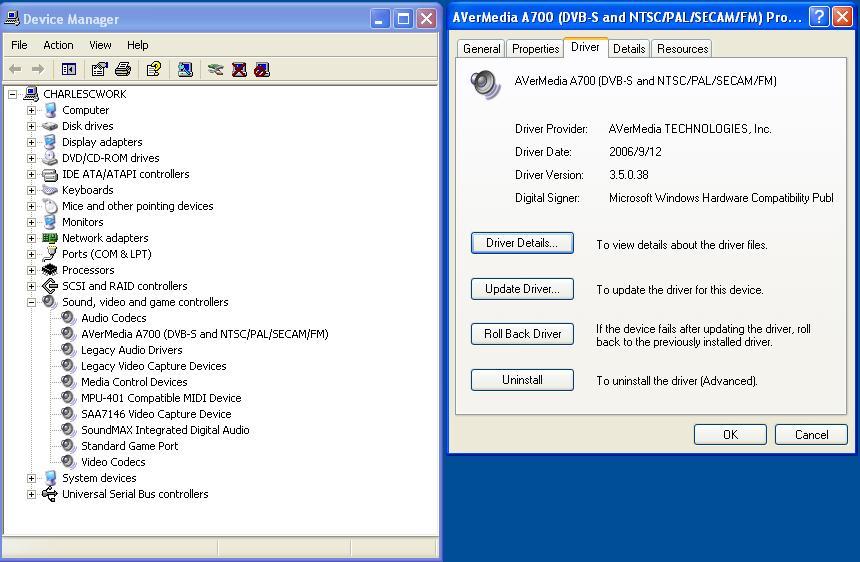Expand the Processors node
860x562 pixels.
pos(31,270)
